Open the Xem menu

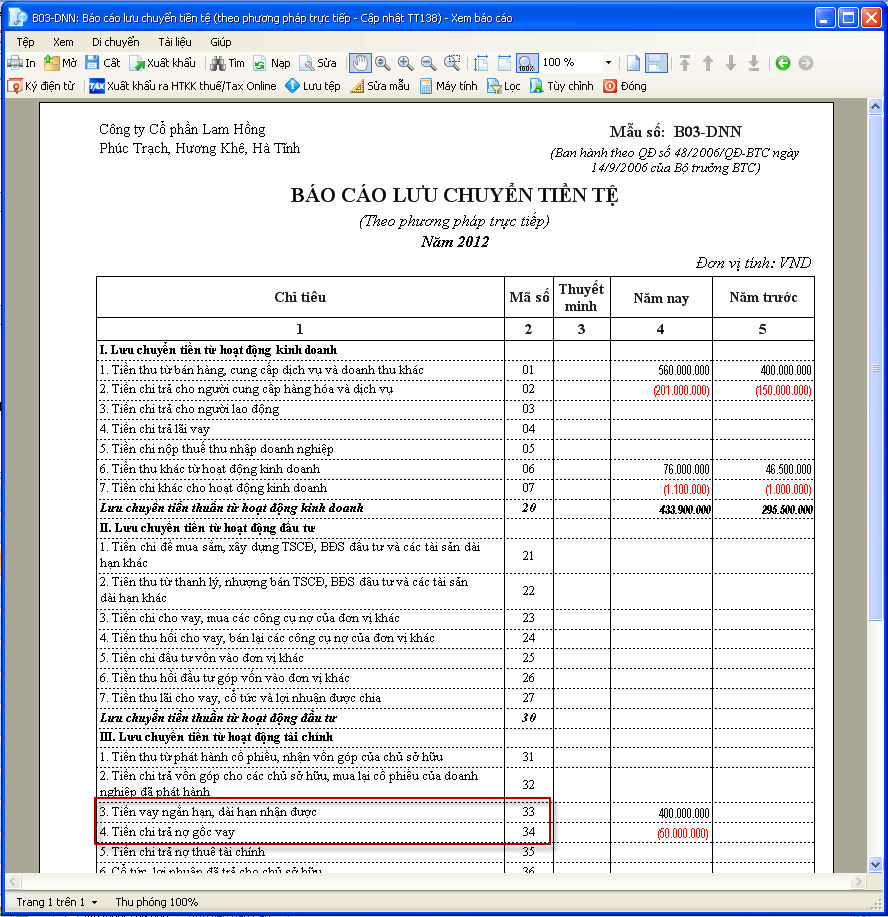point(63,42)
